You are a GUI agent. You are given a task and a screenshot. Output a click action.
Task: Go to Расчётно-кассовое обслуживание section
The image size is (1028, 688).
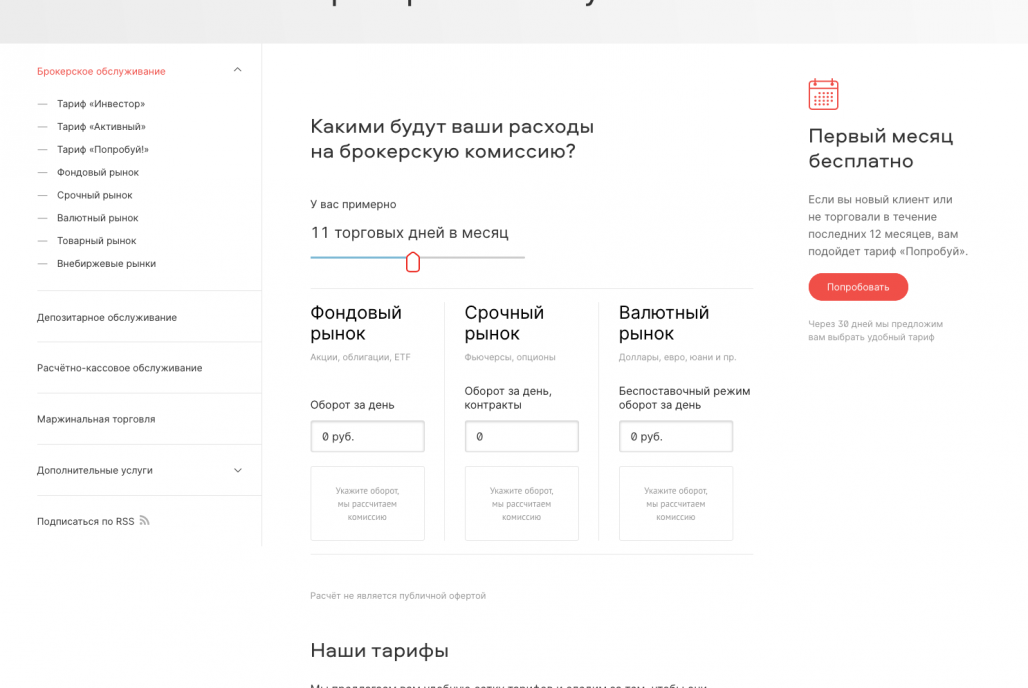[x=119, y=368]
